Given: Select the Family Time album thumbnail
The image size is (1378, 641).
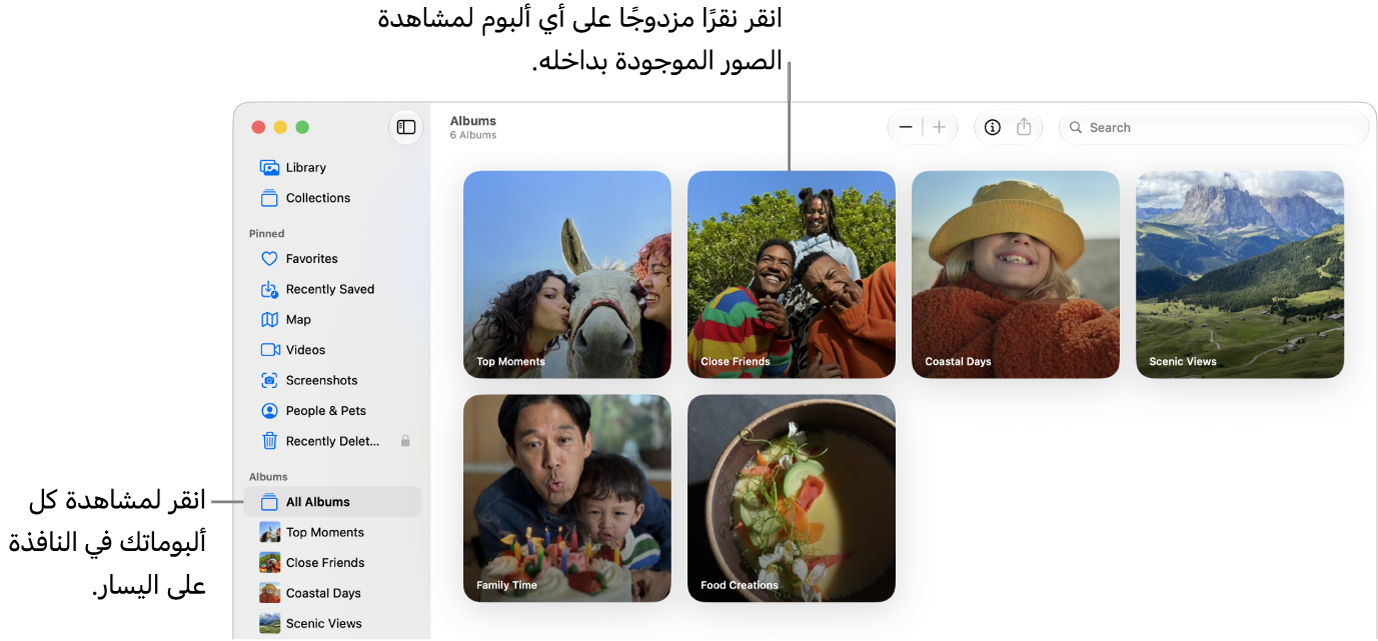Looking at the screenshot, I should [567, 498].
